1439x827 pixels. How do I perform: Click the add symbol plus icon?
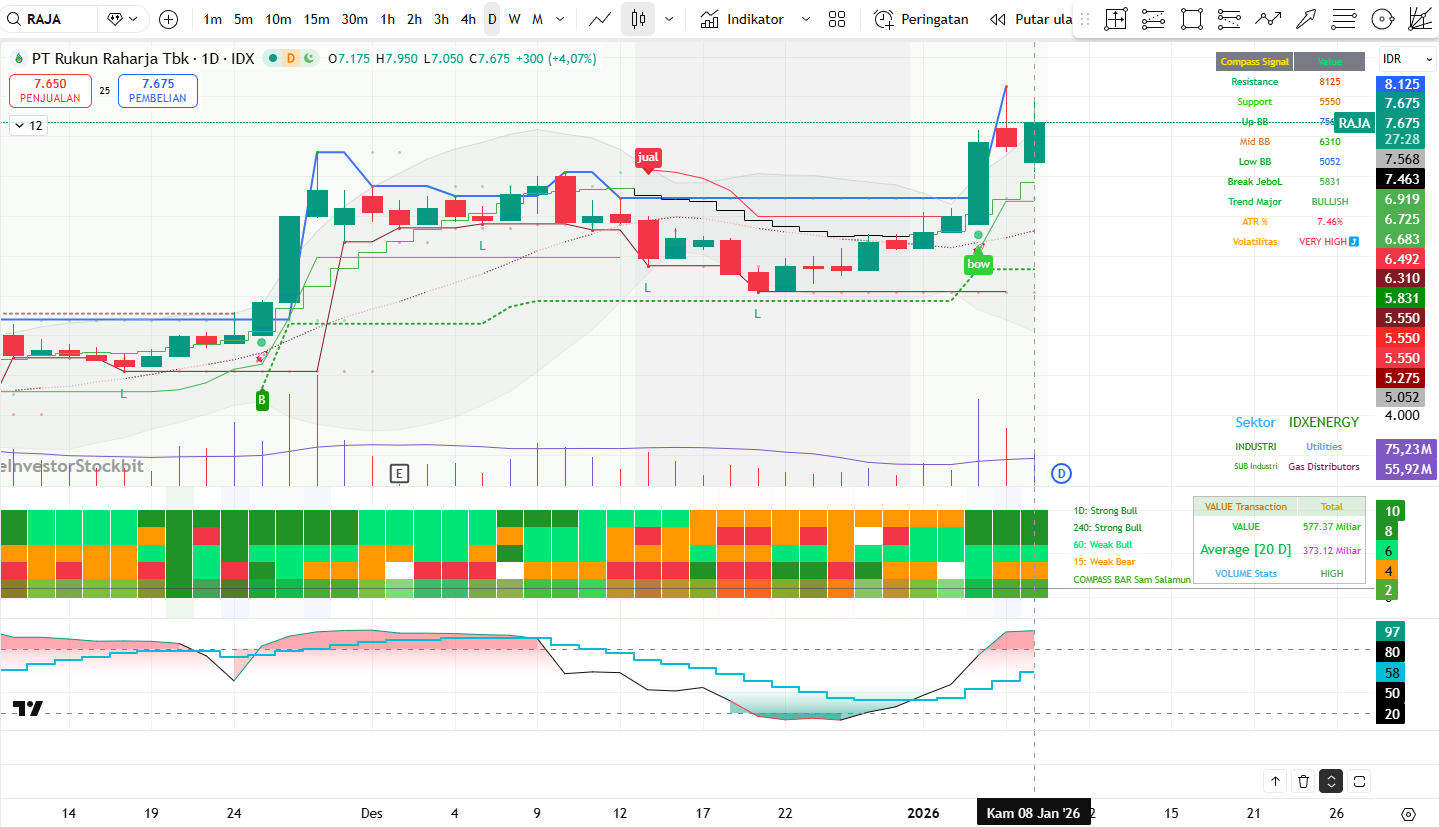(x=169, y=19)
